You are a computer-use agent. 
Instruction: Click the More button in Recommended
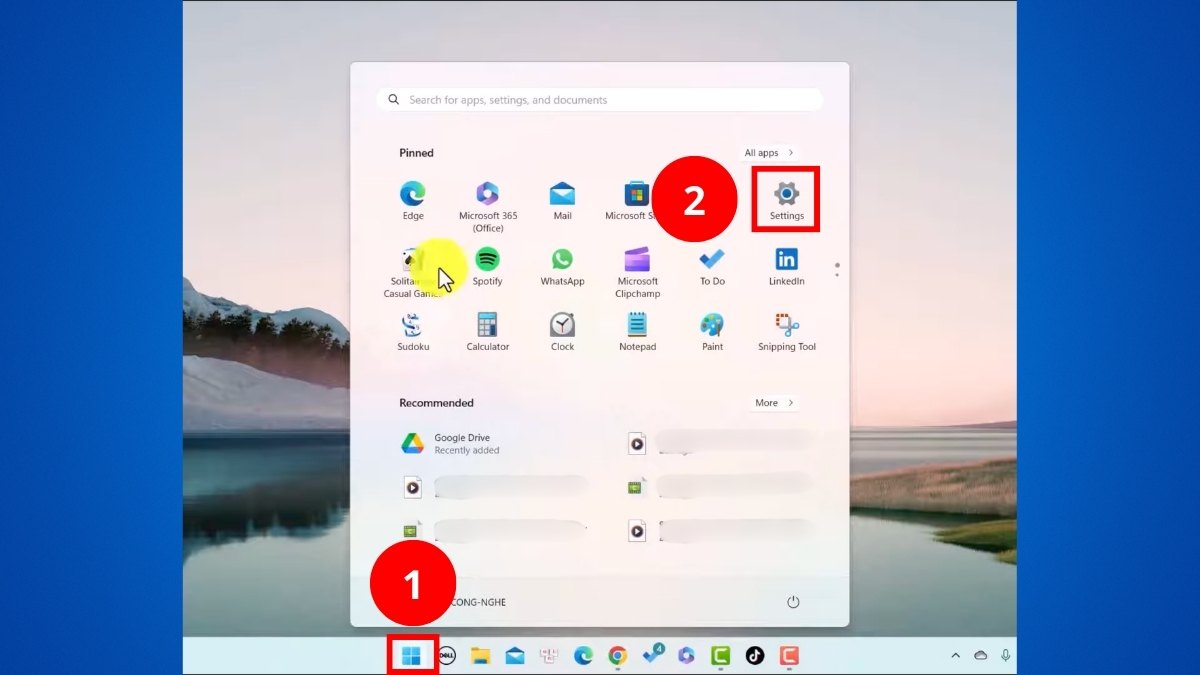(x=775, y=403)
